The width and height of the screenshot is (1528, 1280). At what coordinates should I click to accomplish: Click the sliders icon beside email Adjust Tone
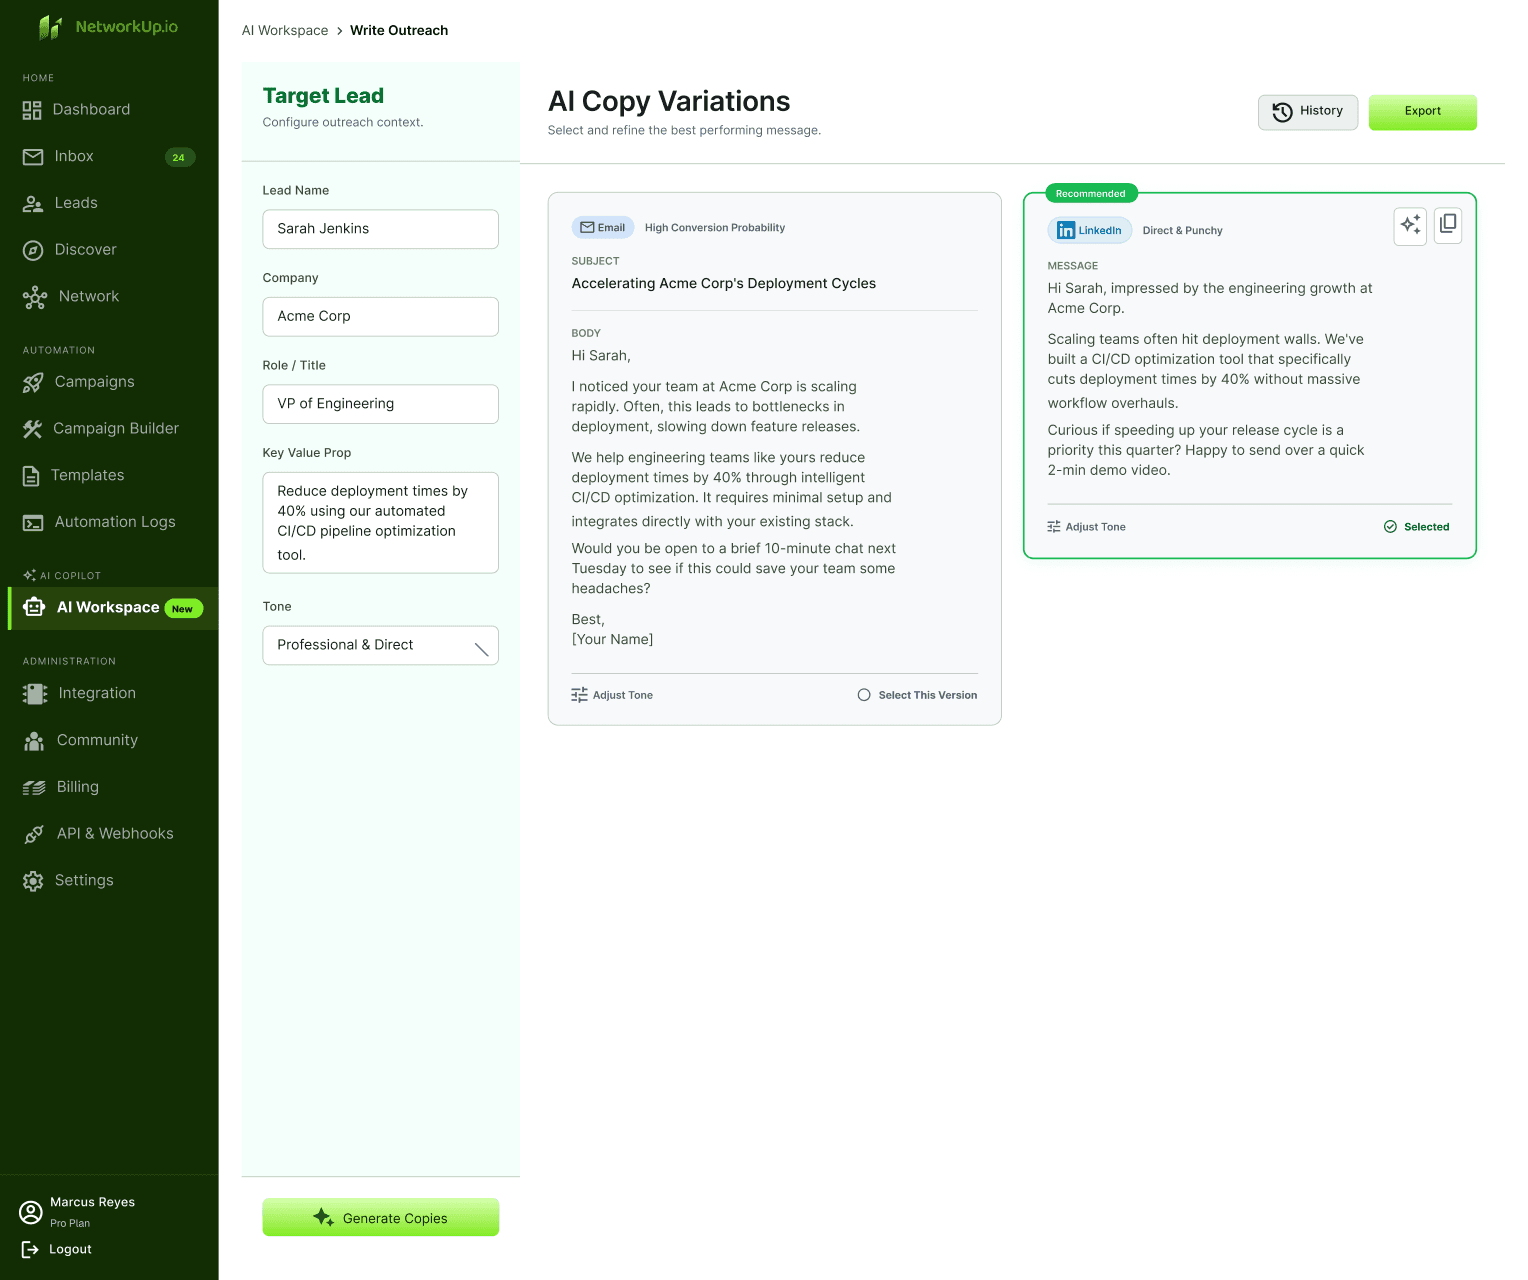pos(580,695)
